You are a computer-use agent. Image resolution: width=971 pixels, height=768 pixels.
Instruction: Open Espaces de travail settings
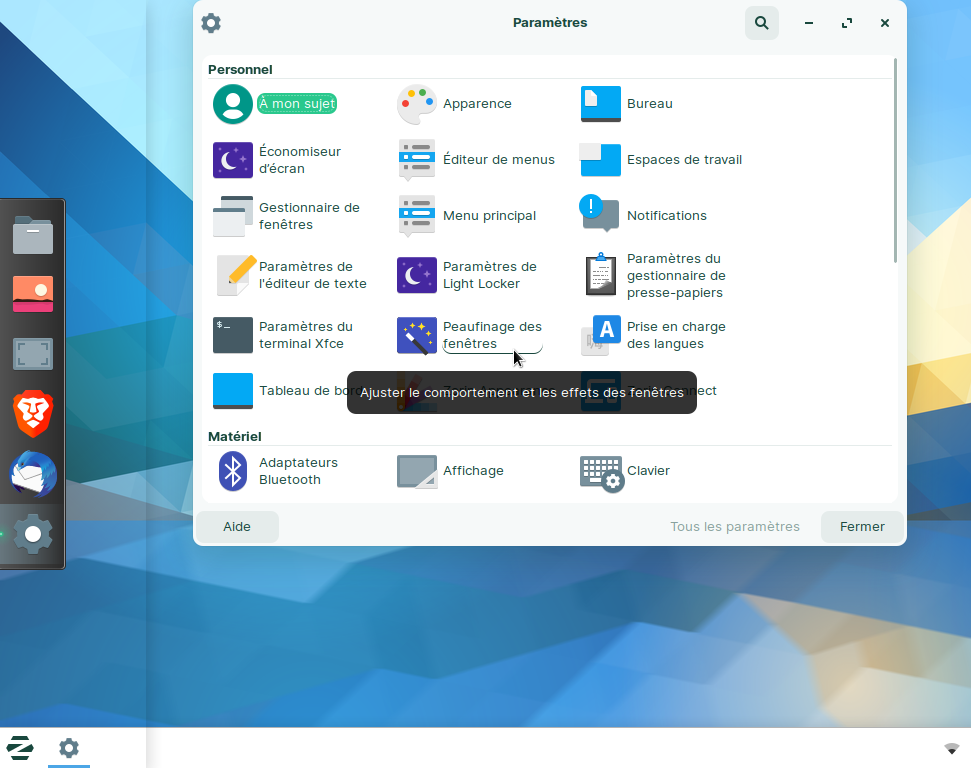point(601,160)
